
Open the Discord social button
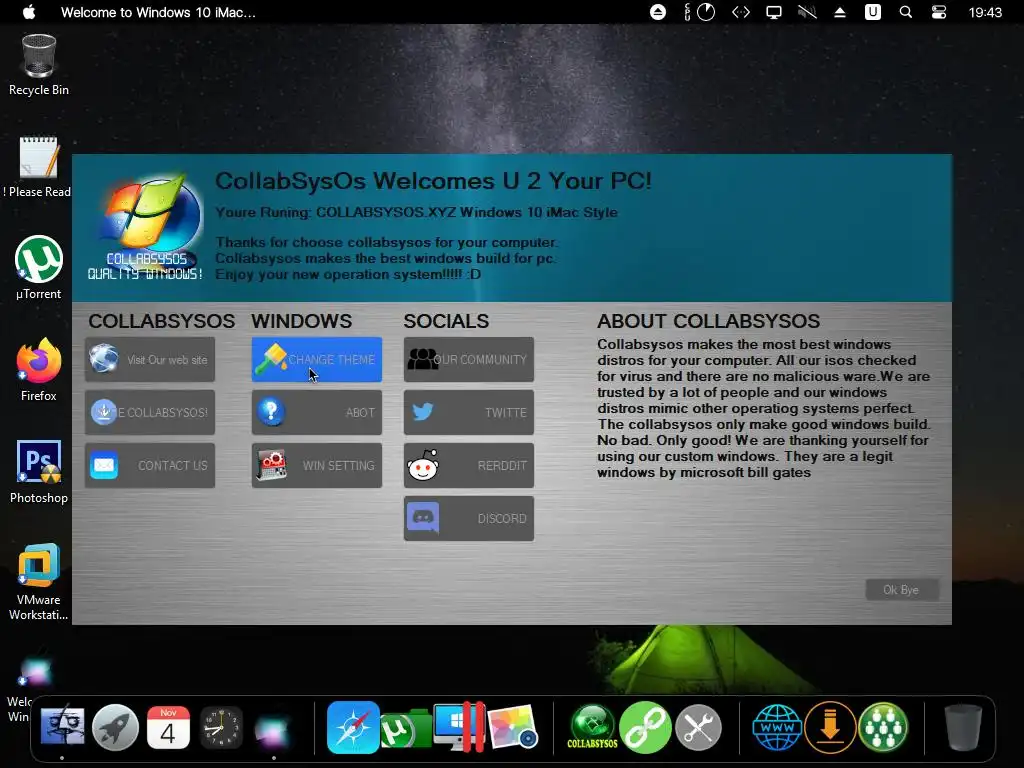coord(469,519)
